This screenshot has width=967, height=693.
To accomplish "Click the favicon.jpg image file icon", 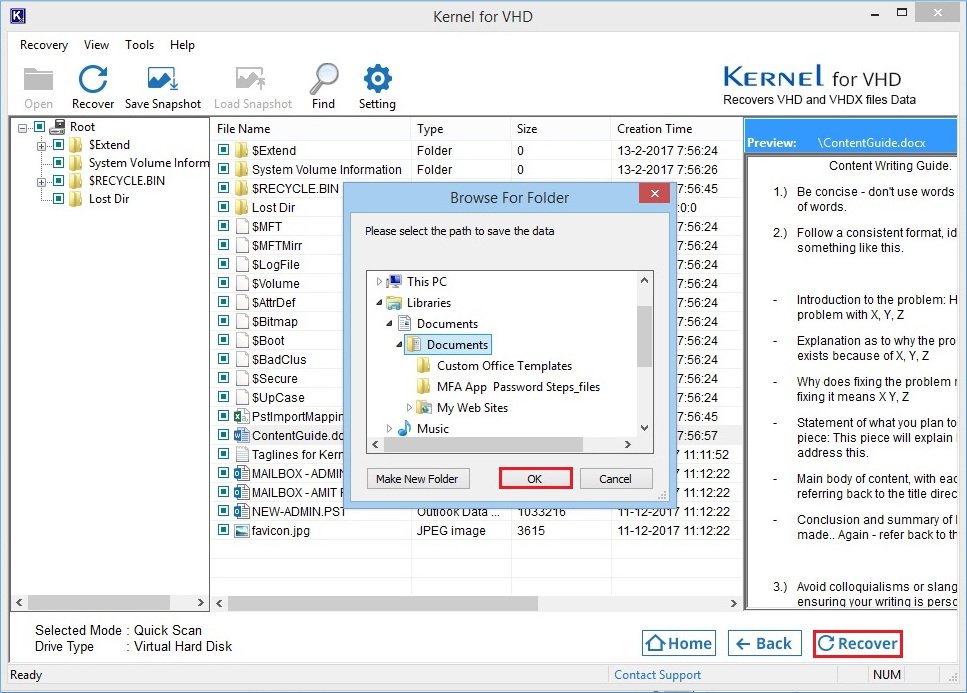I will 242,531.
